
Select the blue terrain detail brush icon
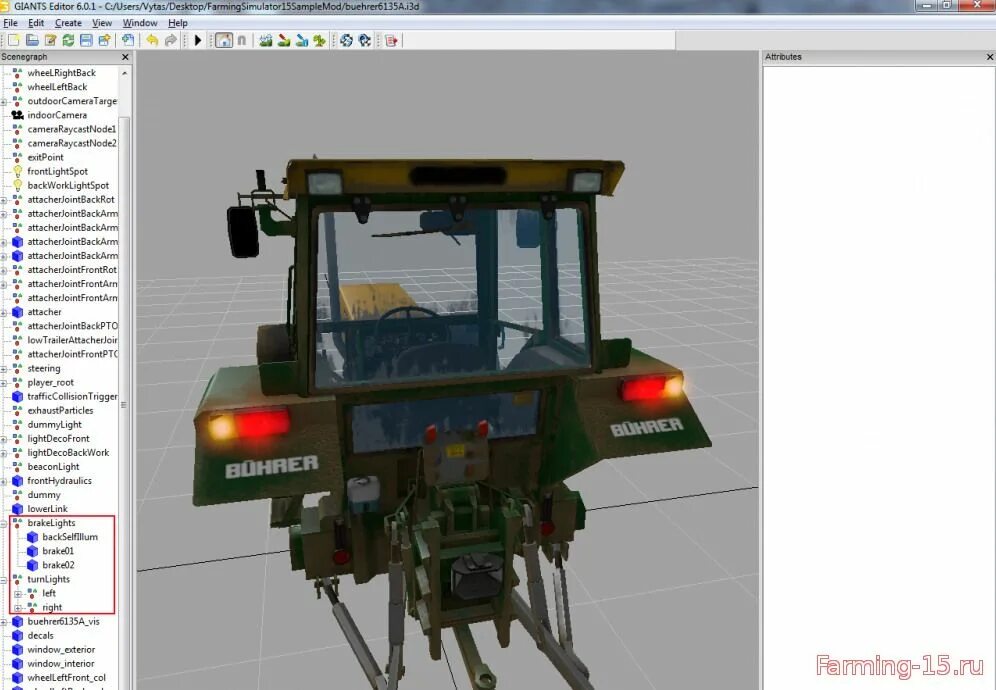[302, 41]
